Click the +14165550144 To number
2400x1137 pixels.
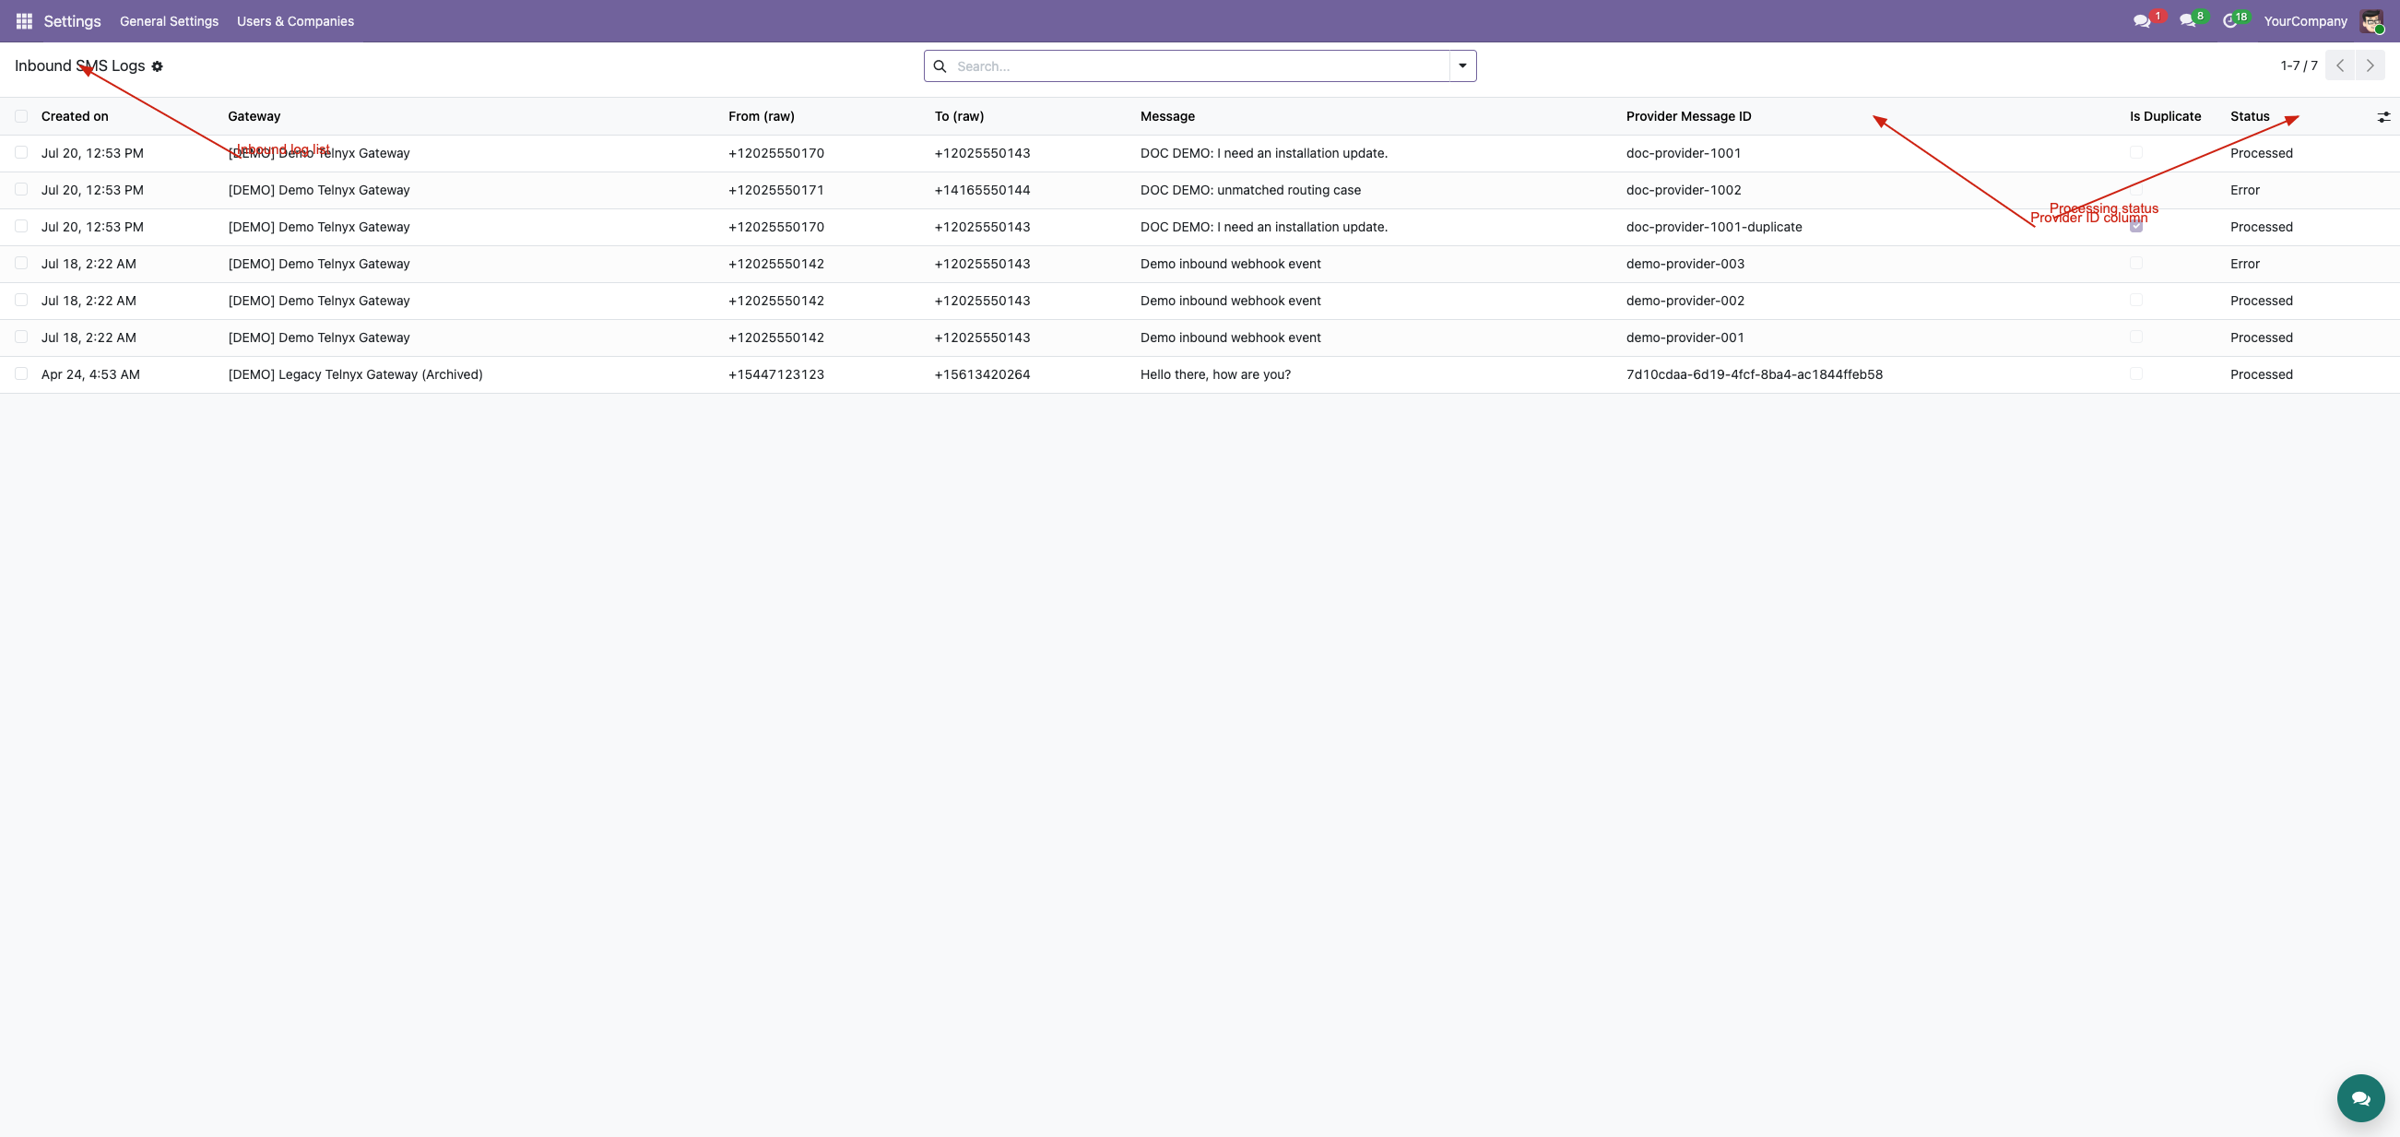coord(982,190)
